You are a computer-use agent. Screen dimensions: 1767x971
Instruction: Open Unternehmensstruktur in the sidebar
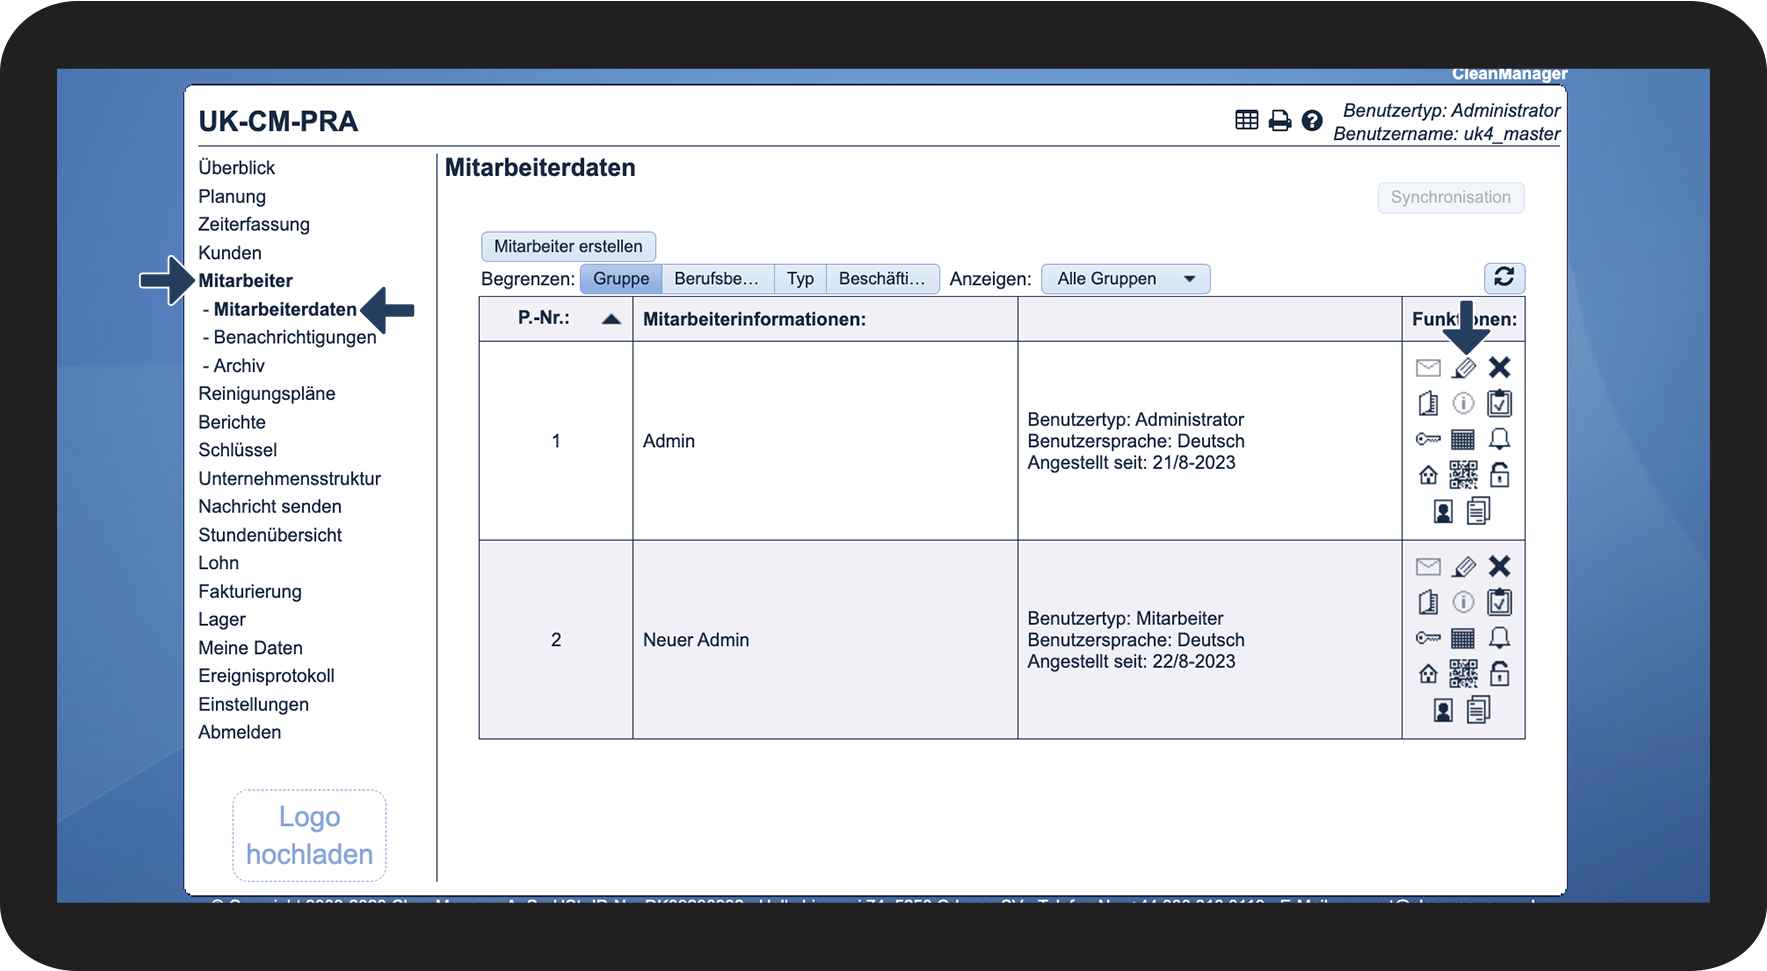pyautogui.click(x=290, y=478)
